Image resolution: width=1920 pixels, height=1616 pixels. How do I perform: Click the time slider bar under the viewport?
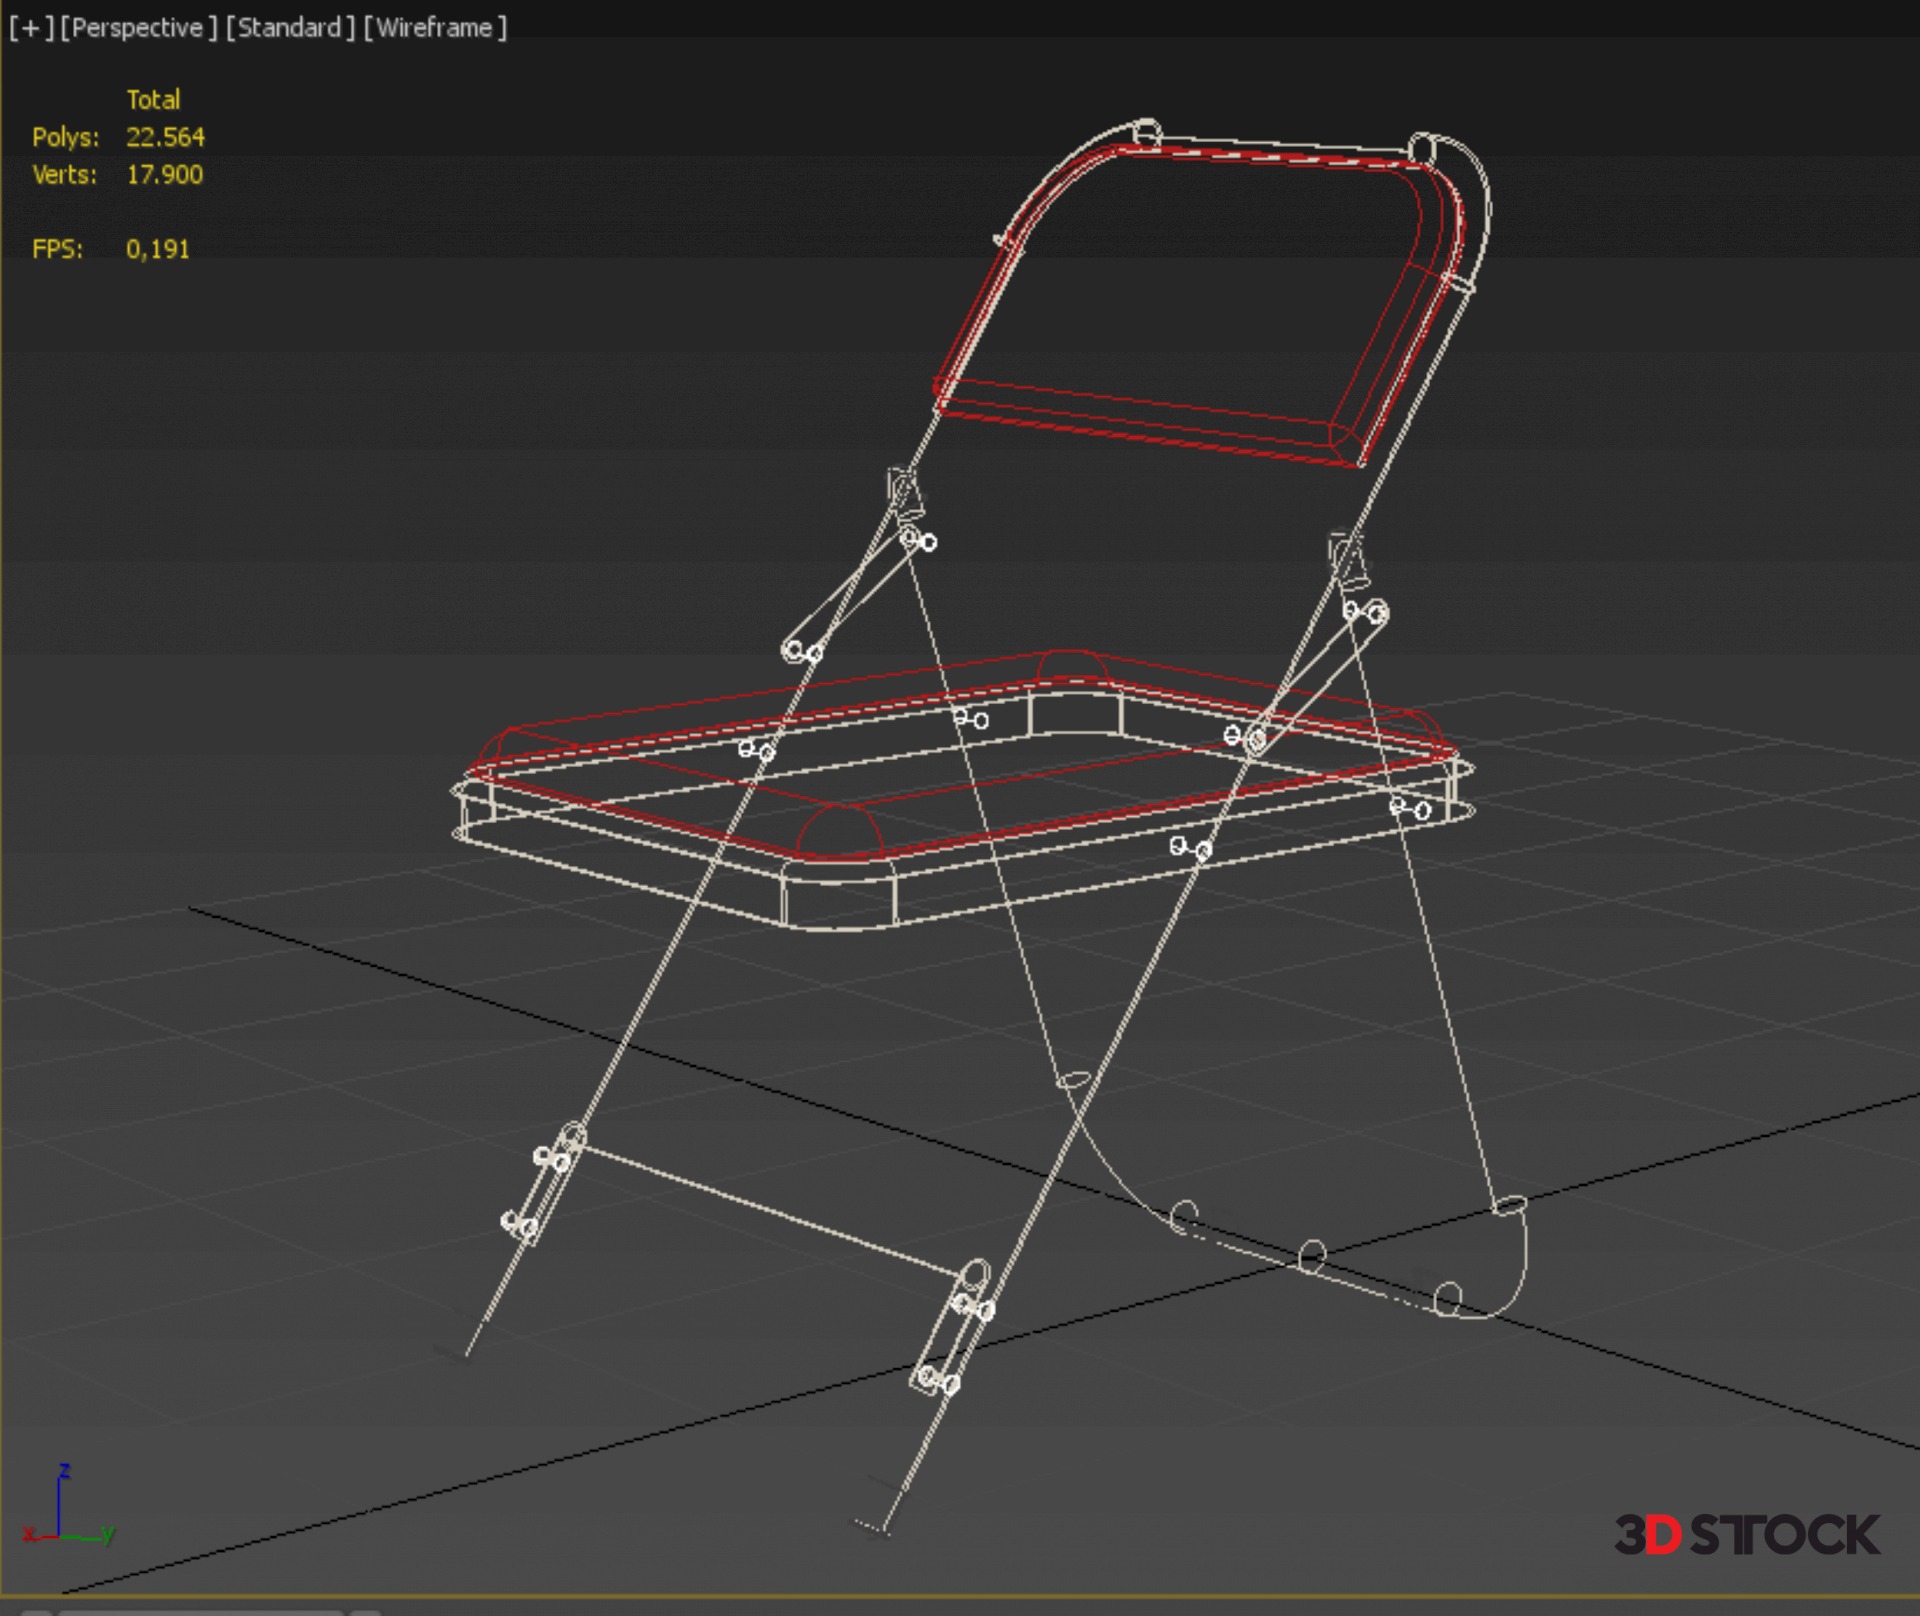(x=200, y=1611)
